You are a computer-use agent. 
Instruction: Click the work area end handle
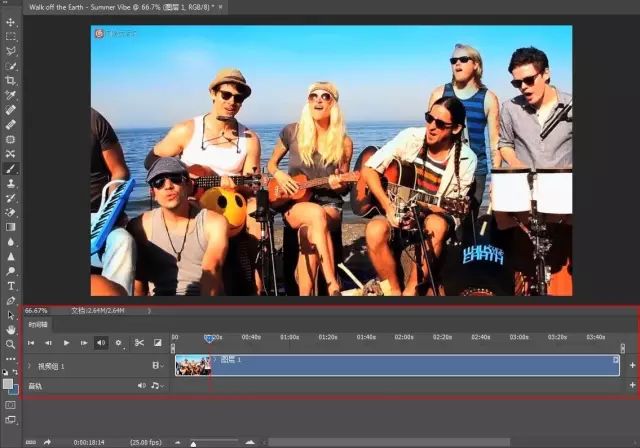coord(622,348)
